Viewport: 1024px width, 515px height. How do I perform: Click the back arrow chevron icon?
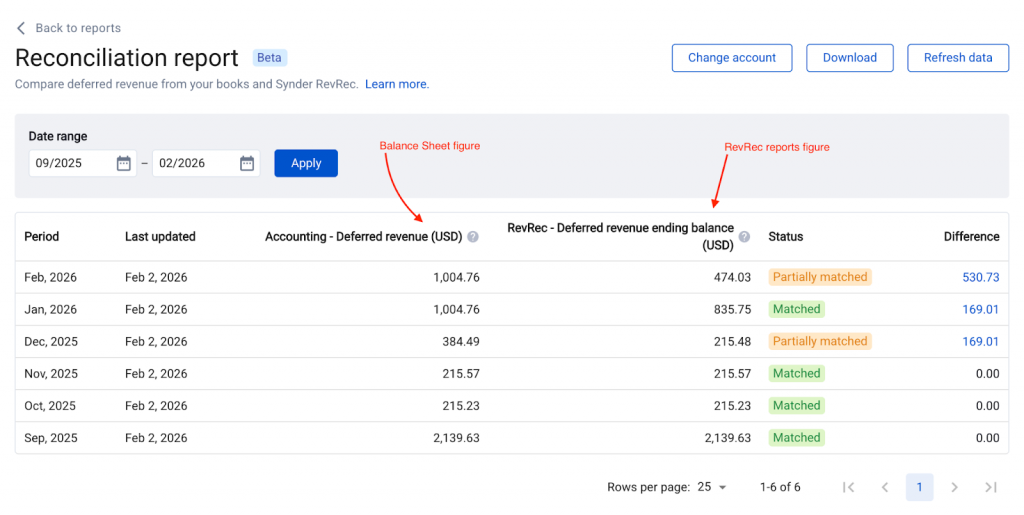(21, 28)
